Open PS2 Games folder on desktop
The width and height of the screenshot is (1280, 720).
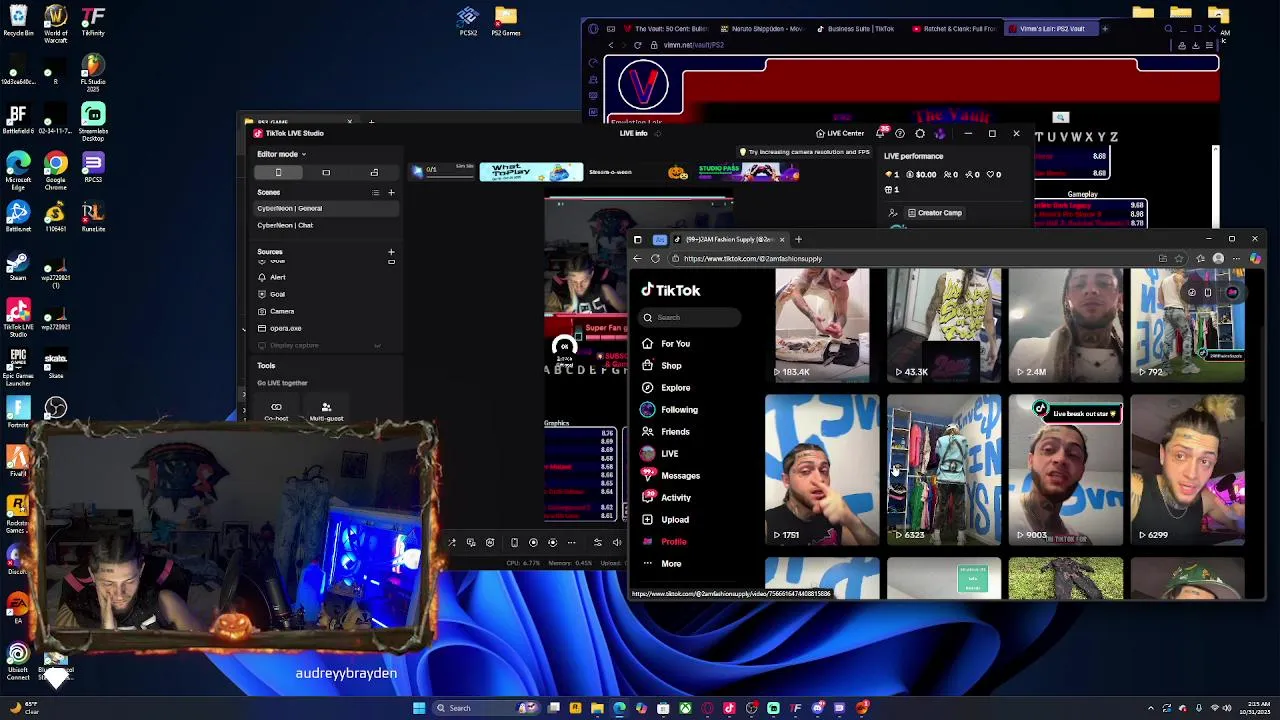pos(505,22)
